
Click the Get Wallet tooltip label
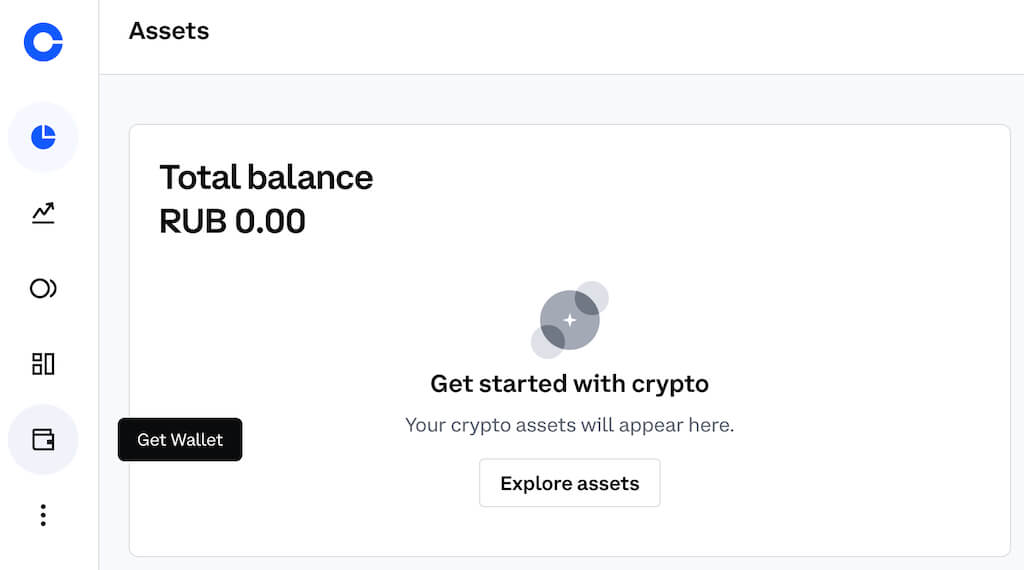[x=180, y=440]
